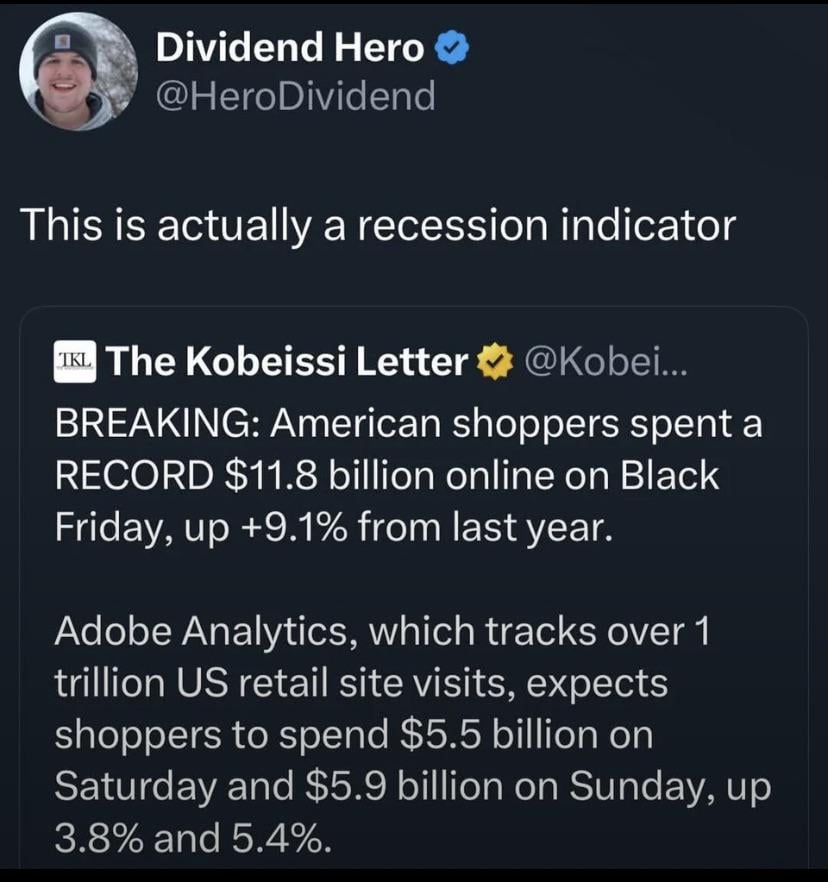
Task: Open the @HeroDividend handle
Action: pyautogui.click(x=295, y=96)
